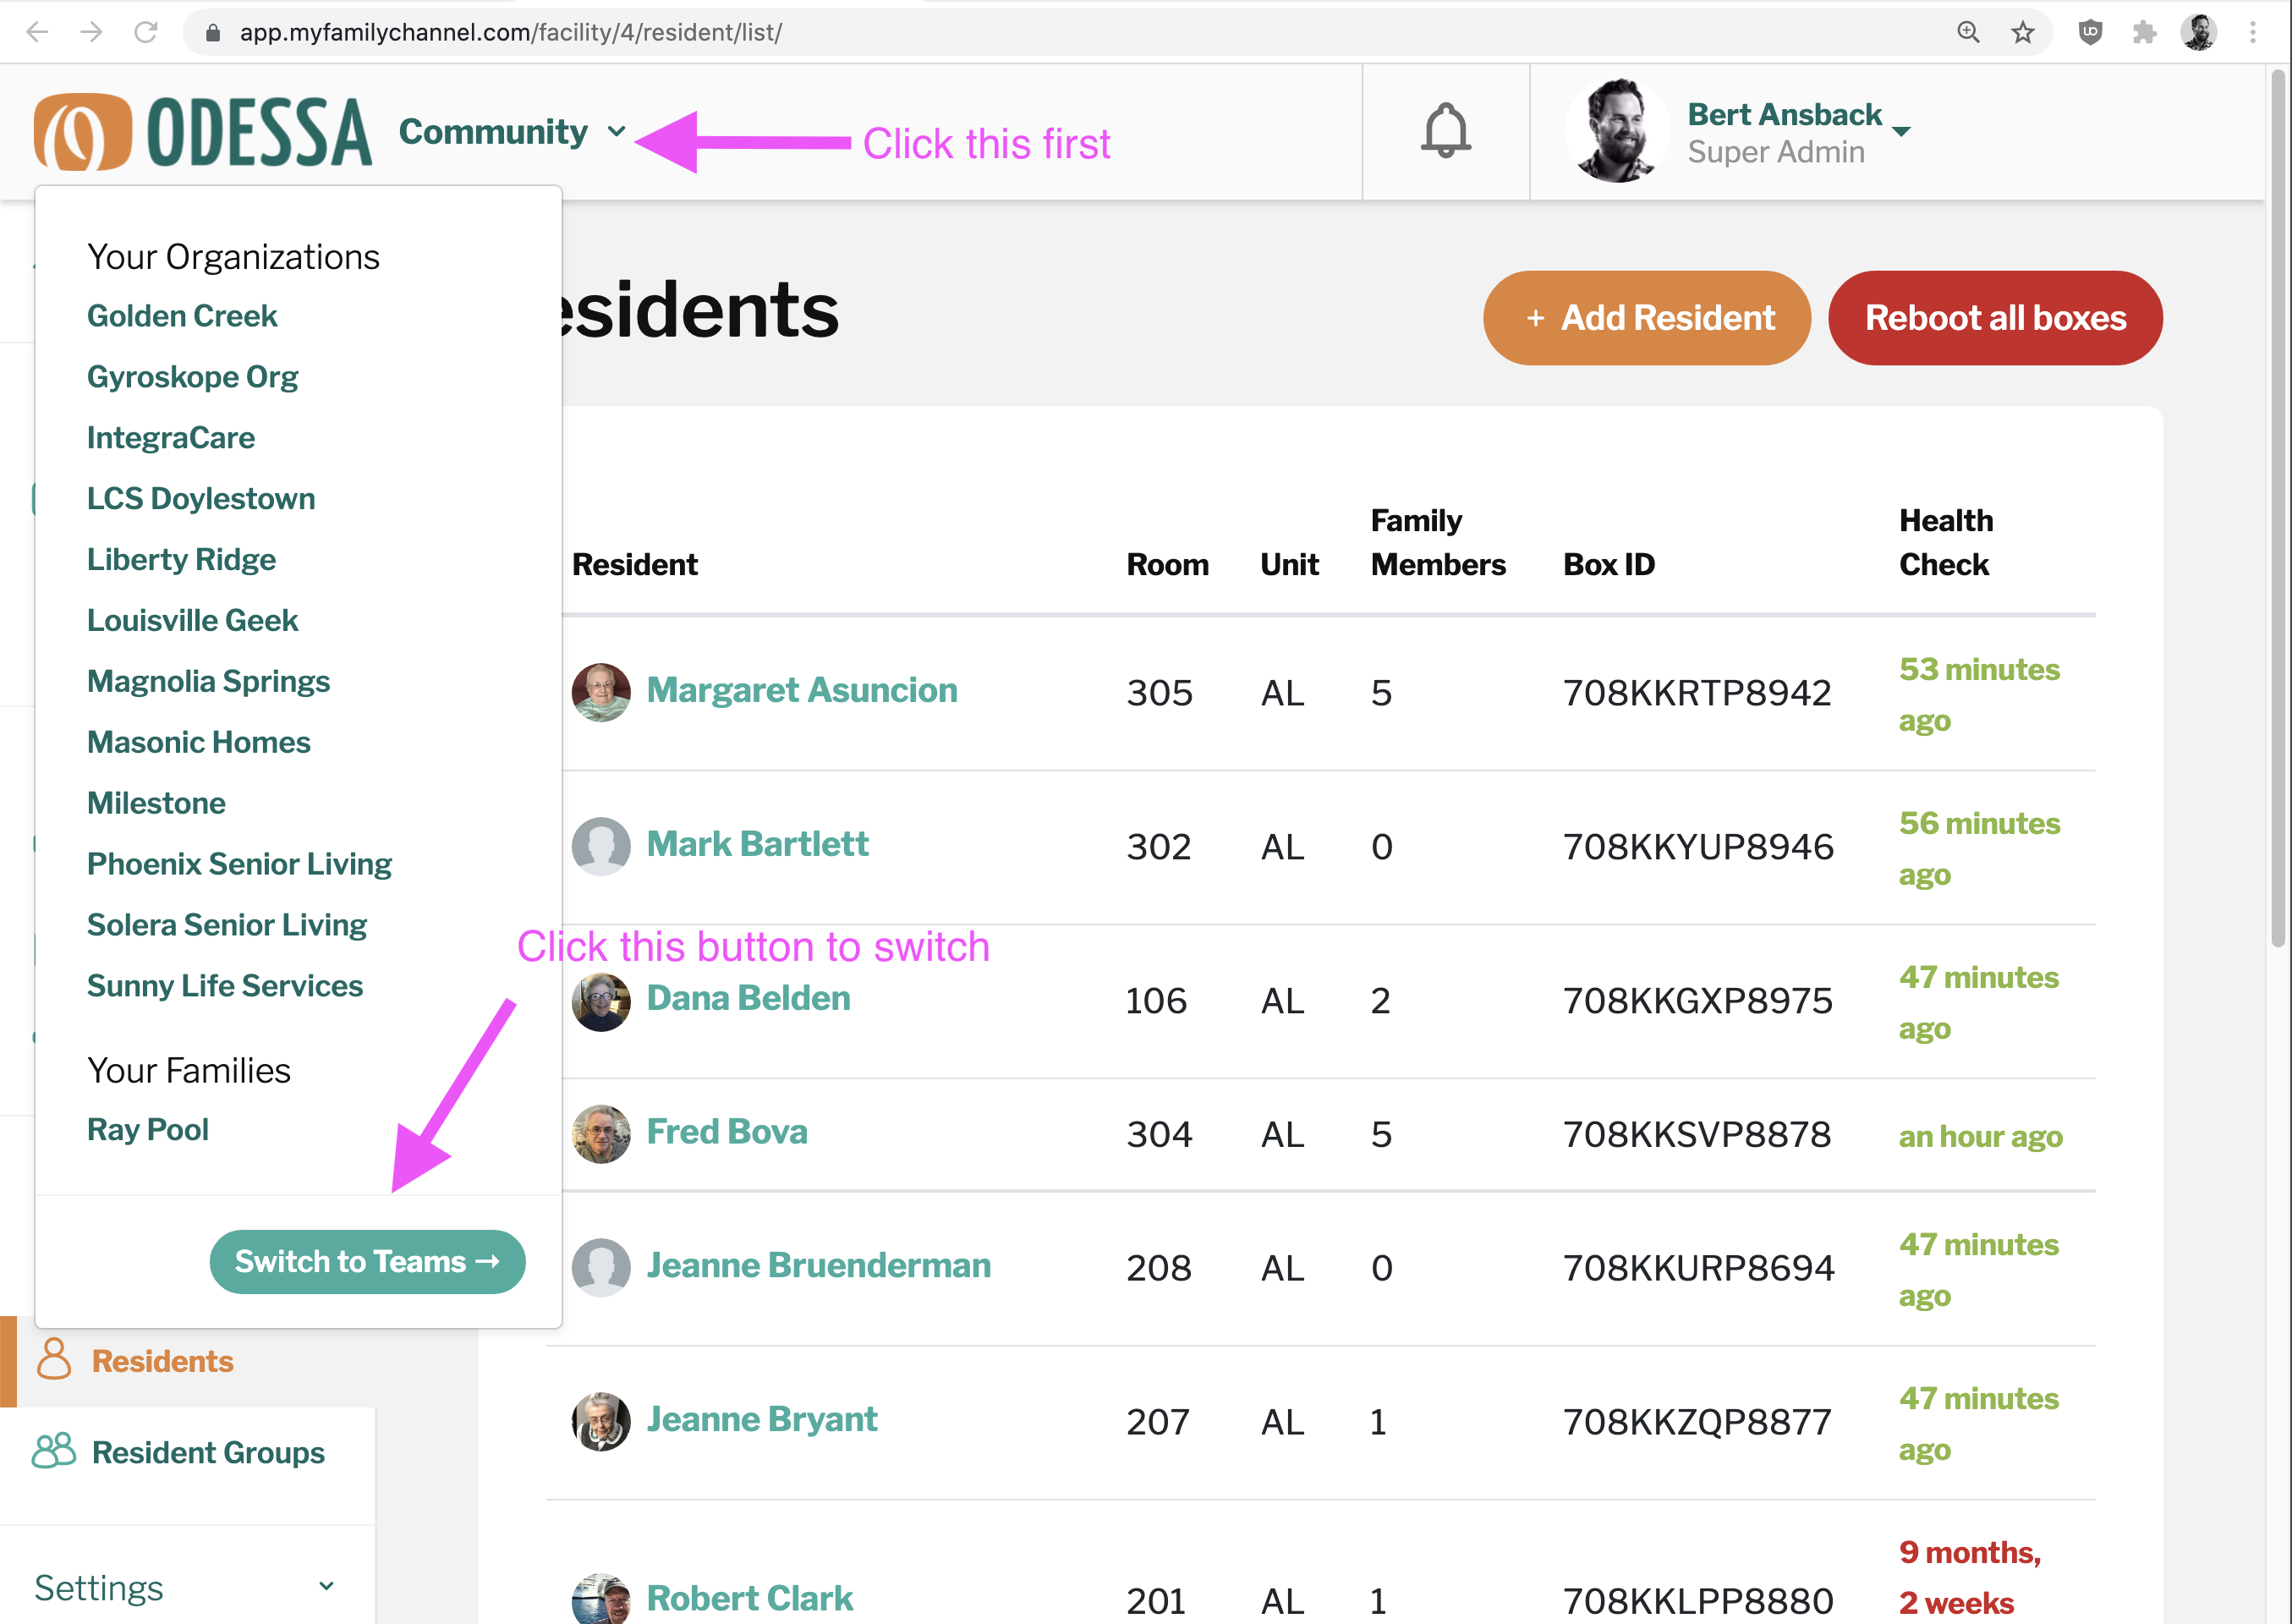The width and height of the screenshot is (2292, 1624).
Task: Open Dana Belden's resident link
Action: pyautogui.click(x=749, y=998)
